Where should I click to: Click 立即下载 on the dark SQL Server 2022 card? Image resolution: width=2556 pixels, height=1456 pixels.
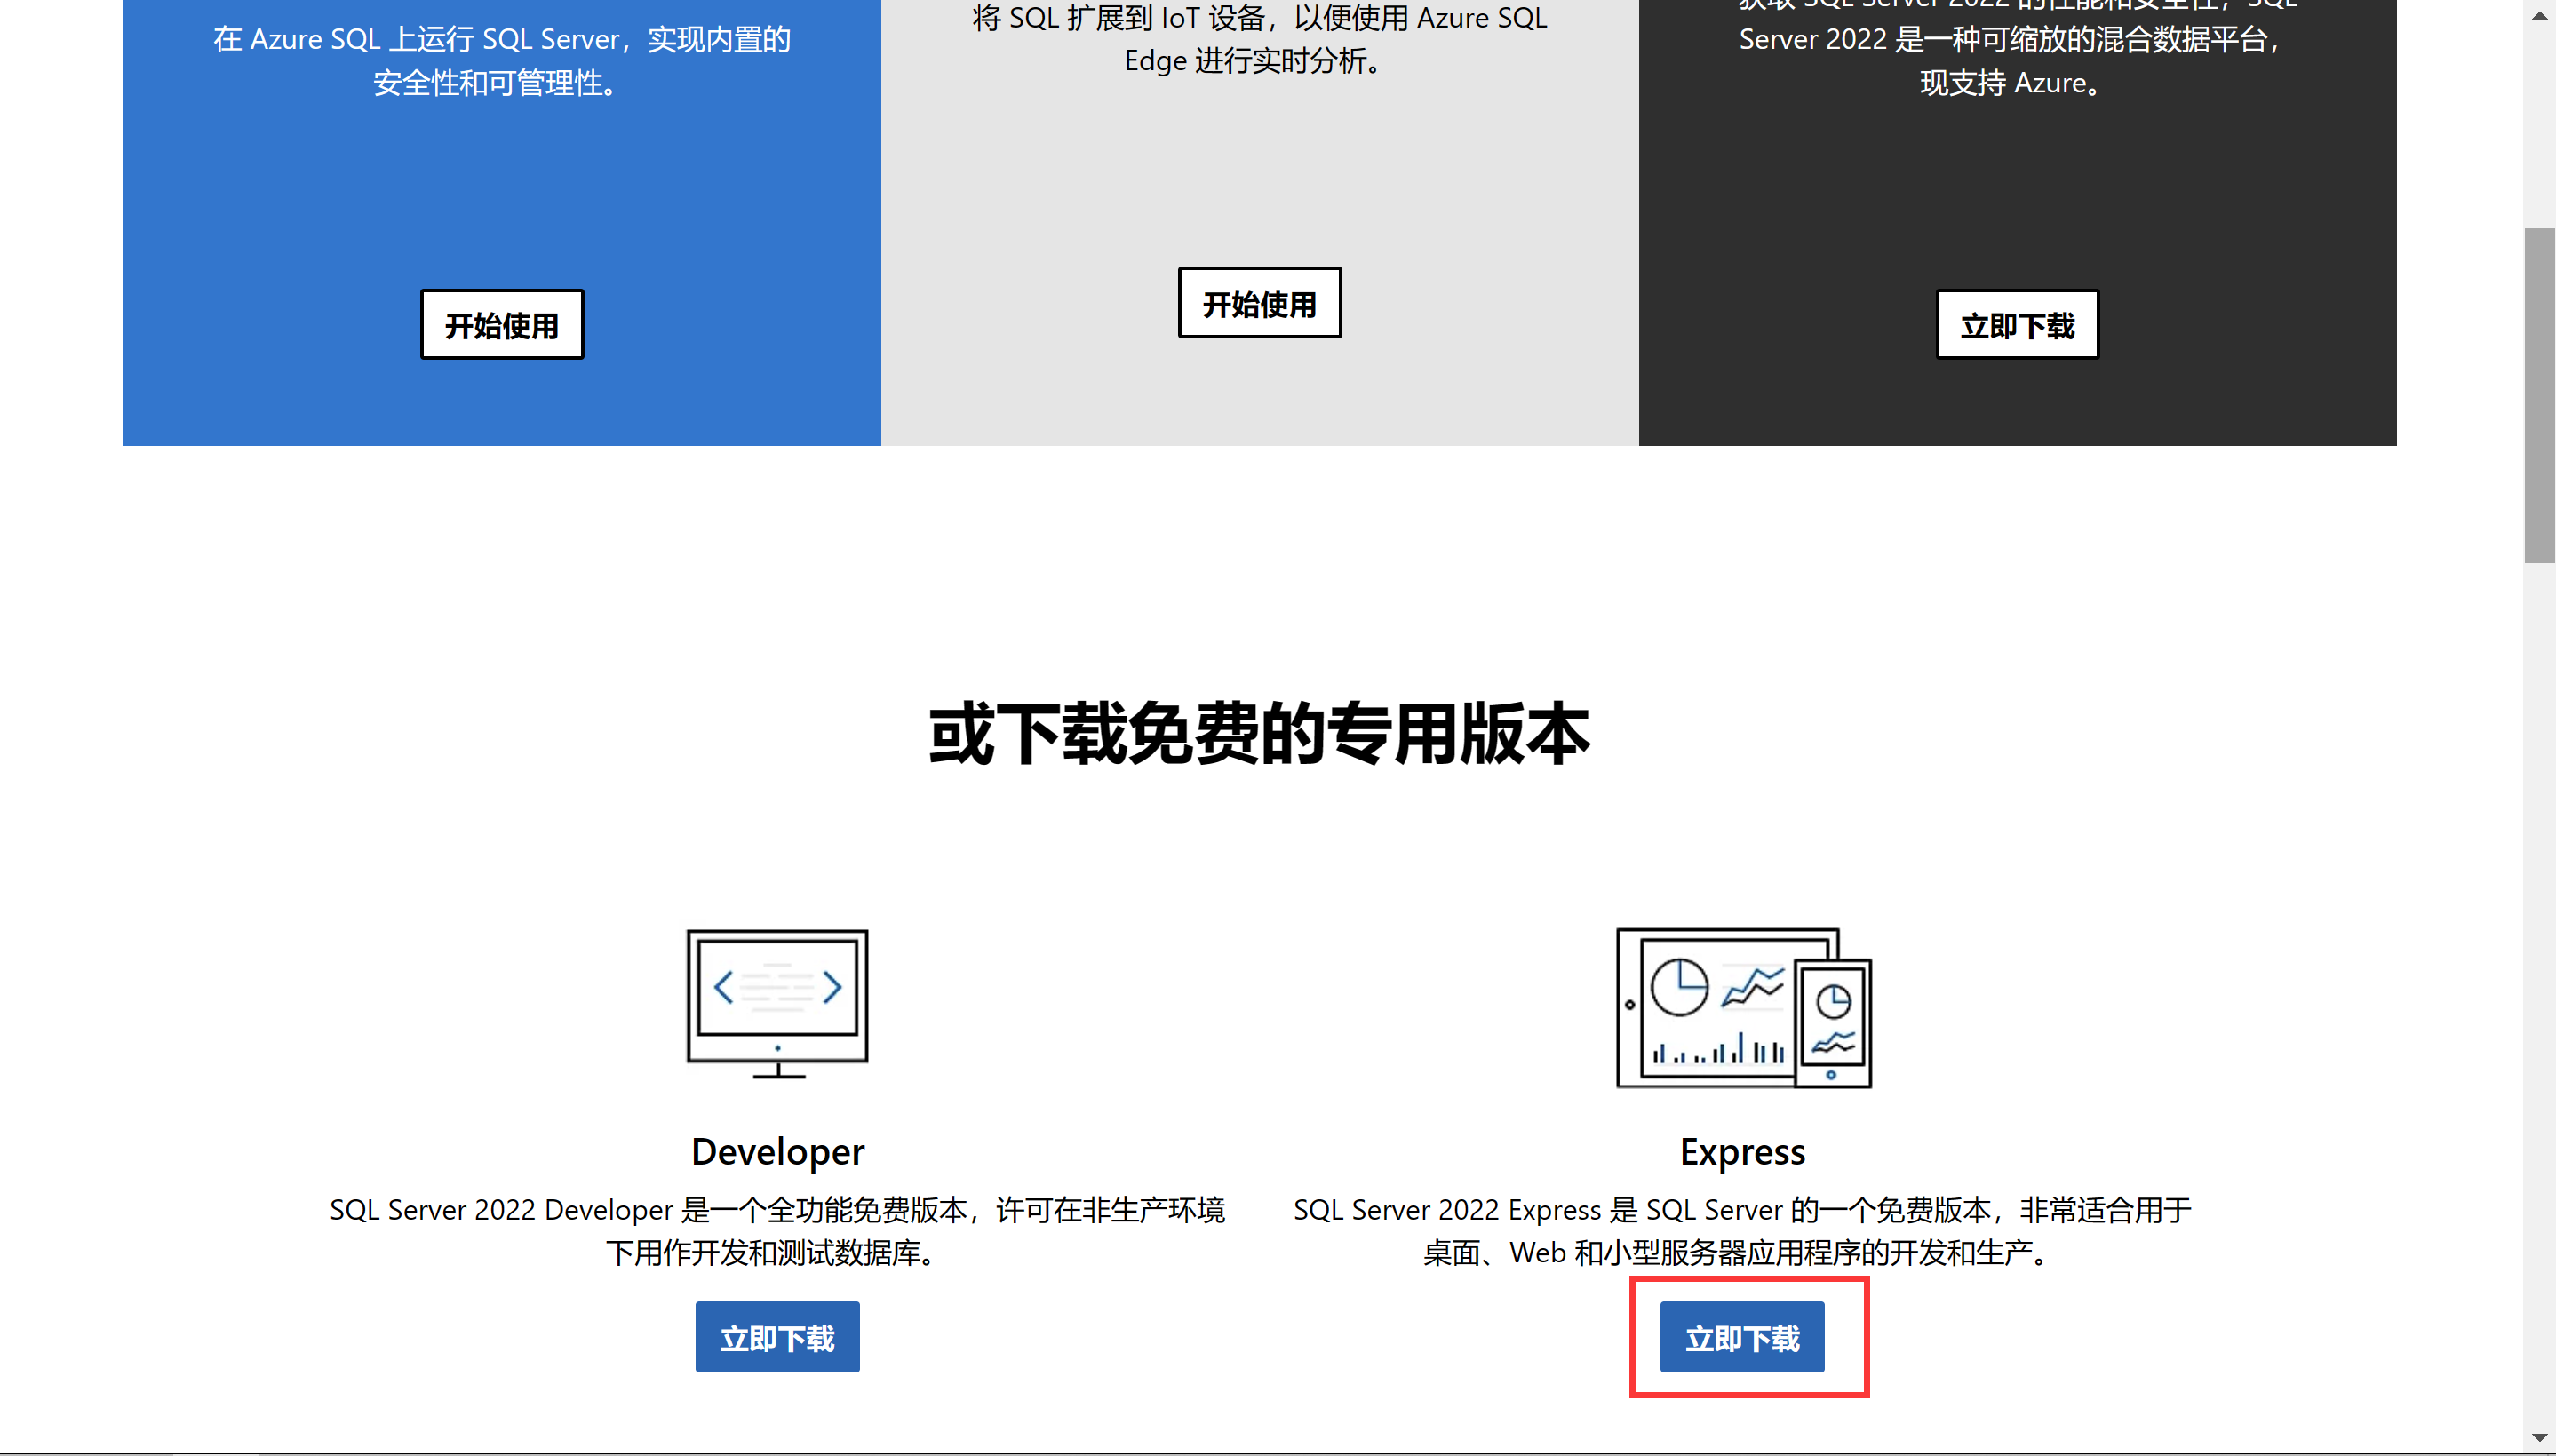coord(2017,325)
